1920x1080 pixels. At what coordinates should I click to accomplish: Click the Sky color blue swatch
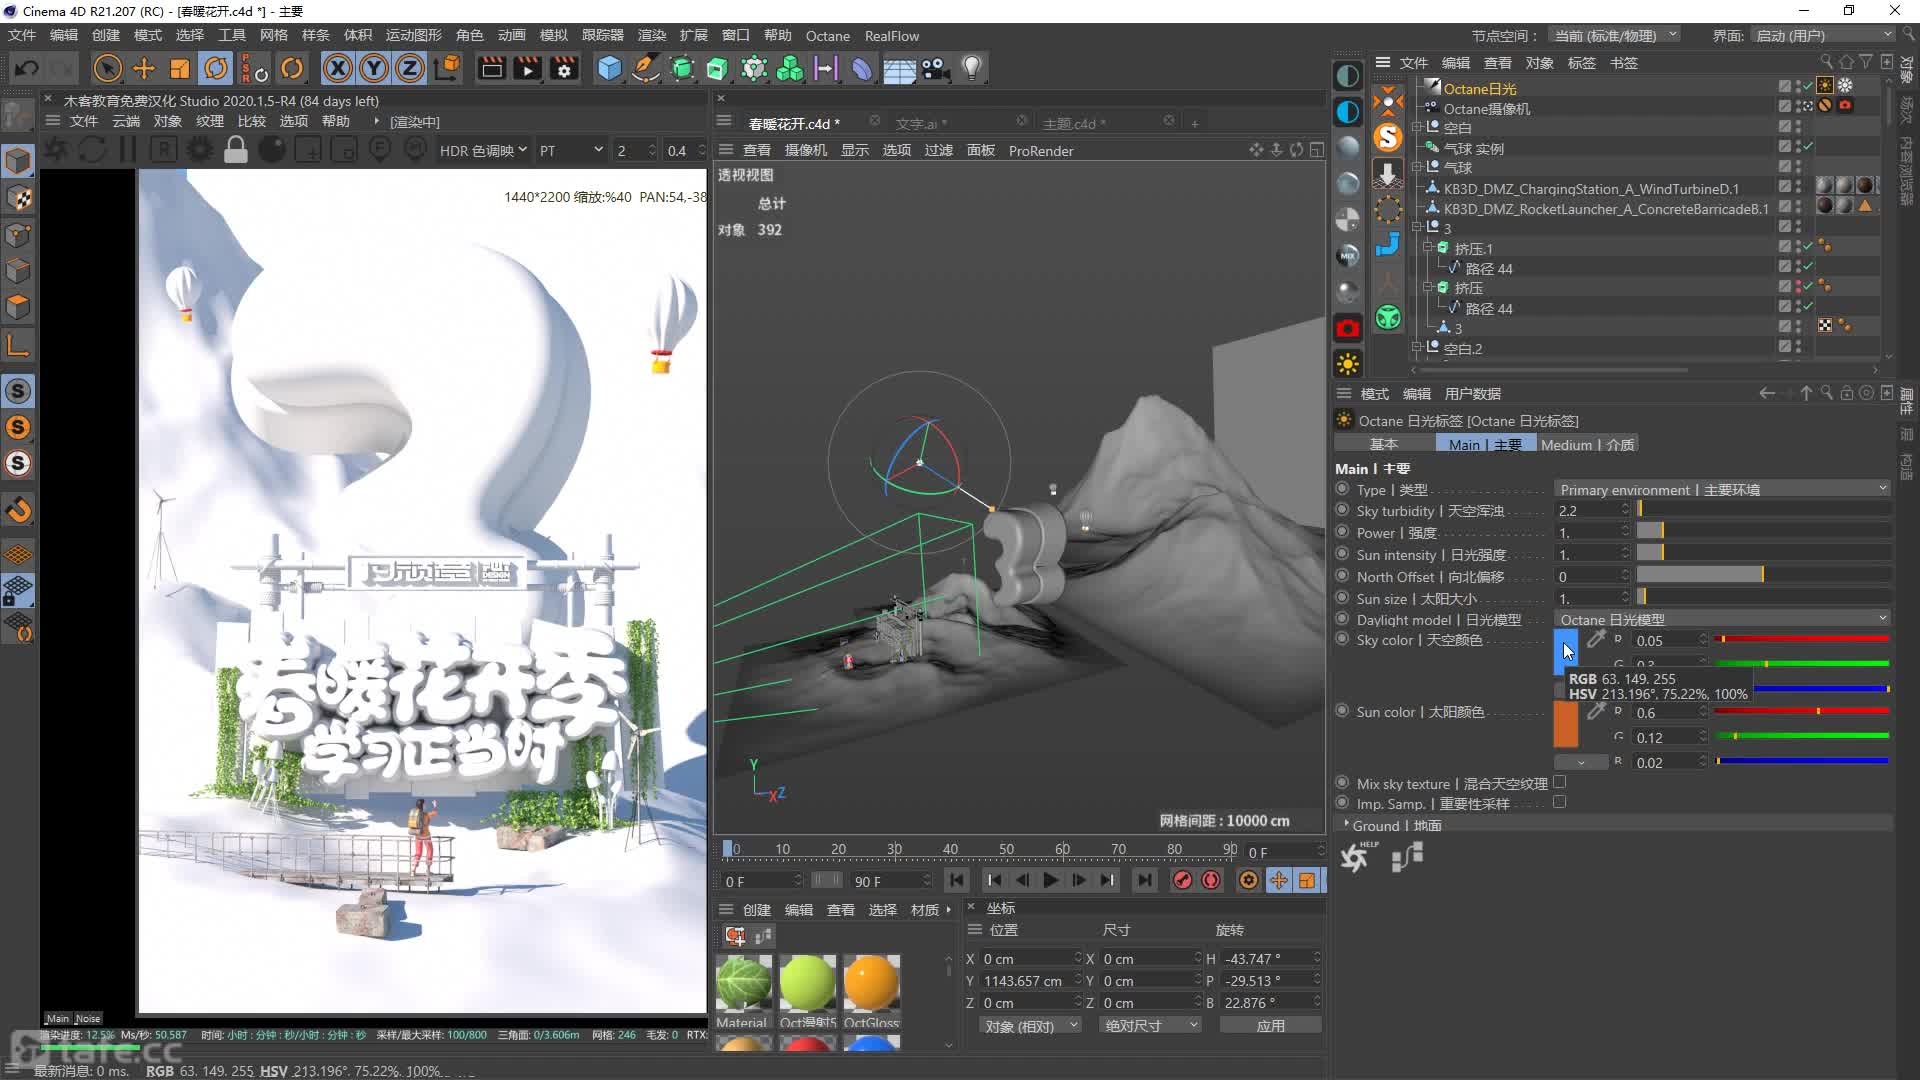(x=1566, y=652)
